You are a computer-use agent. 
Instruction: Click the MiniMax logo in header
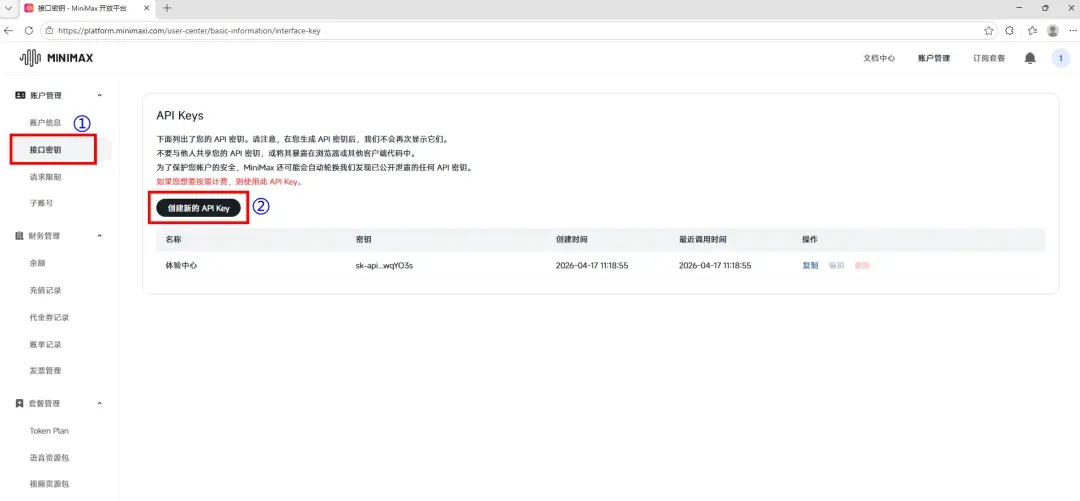(56, 59)
